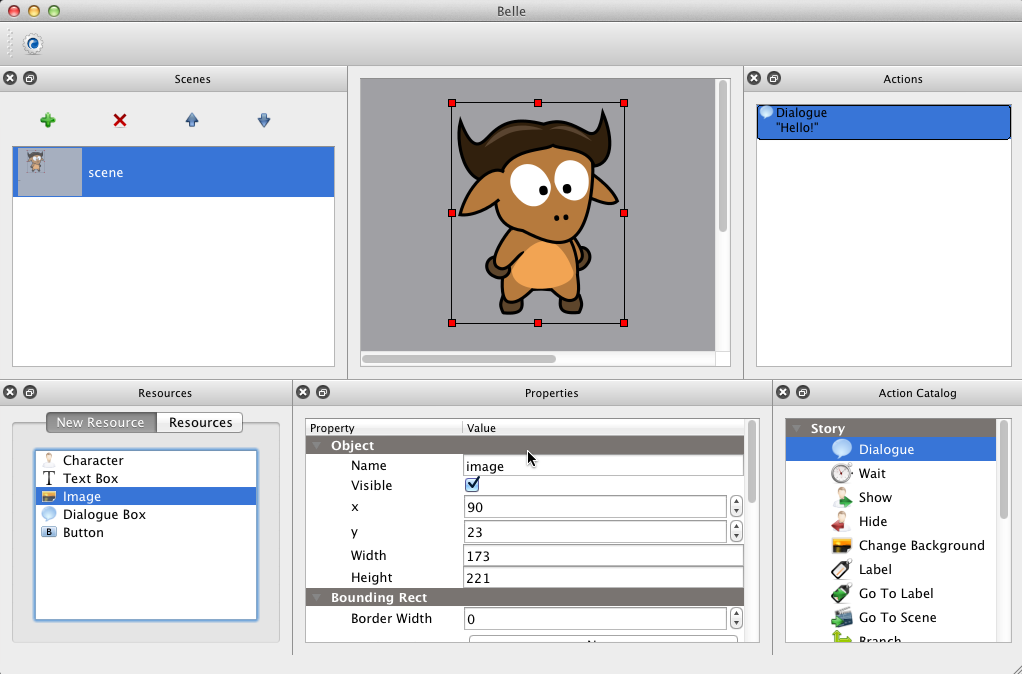Select Dialogue Box in the resource list
Screen dimensions: 1022x674
tap(104, 514)
